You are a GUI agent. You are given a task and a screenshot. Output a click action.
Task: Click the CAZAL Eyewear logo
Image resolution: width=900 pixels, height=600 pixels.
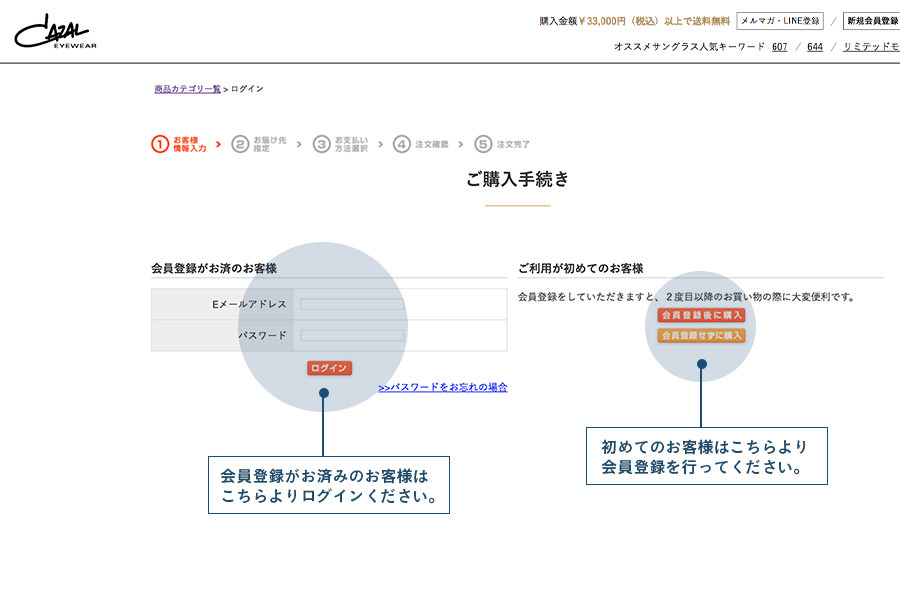[x=56, y=32]
